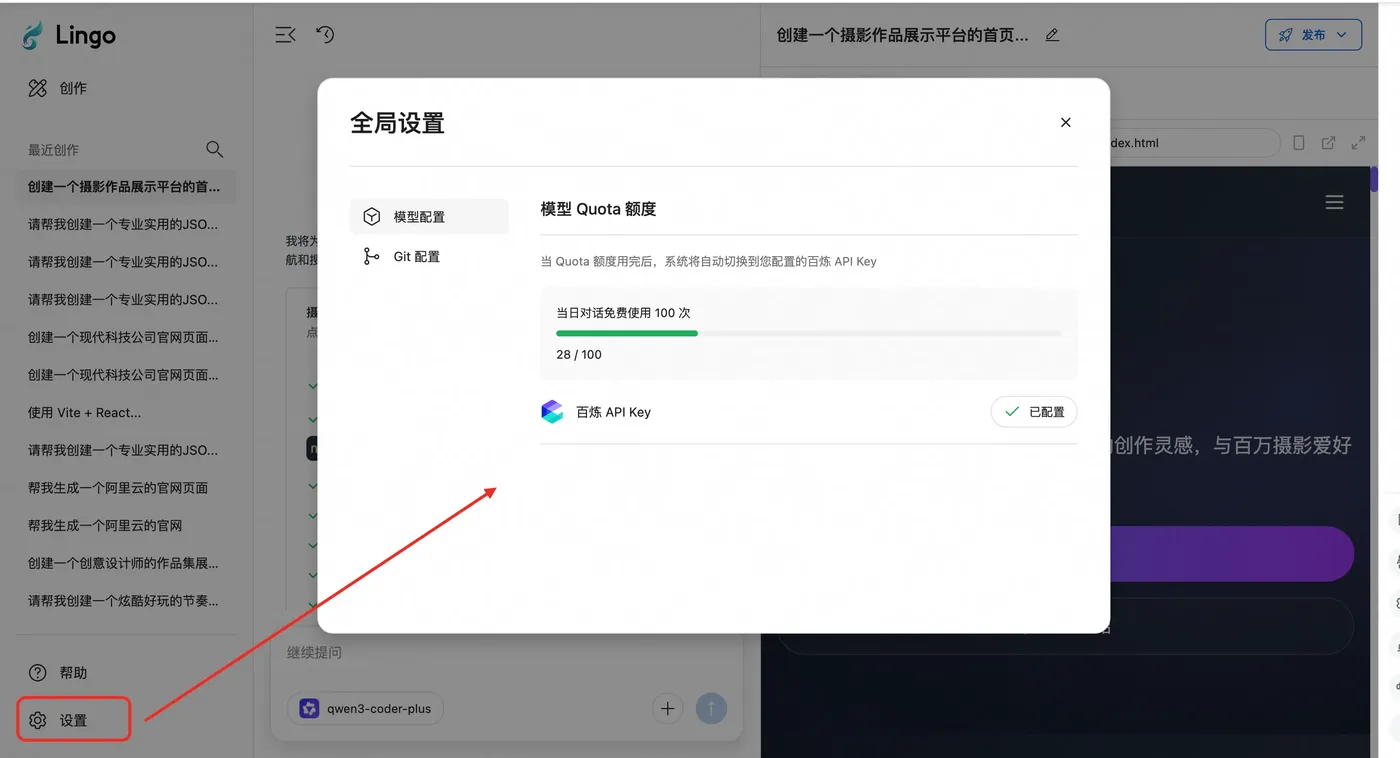Toggle mobile device preview icon

pyautogui.click(x=1298, y=143)
